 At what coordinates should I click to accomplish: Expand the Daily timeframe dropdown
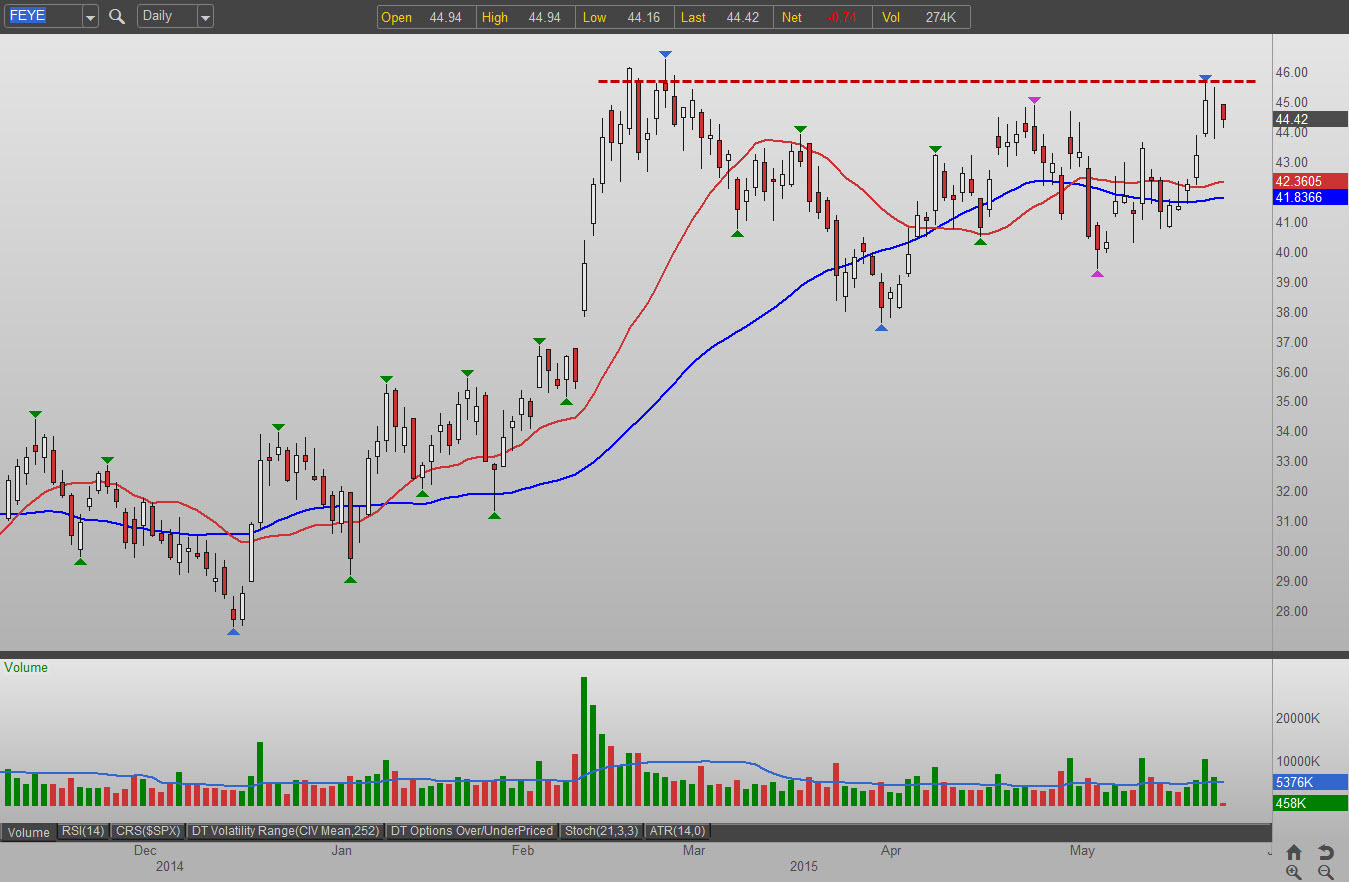click(204, 17)
